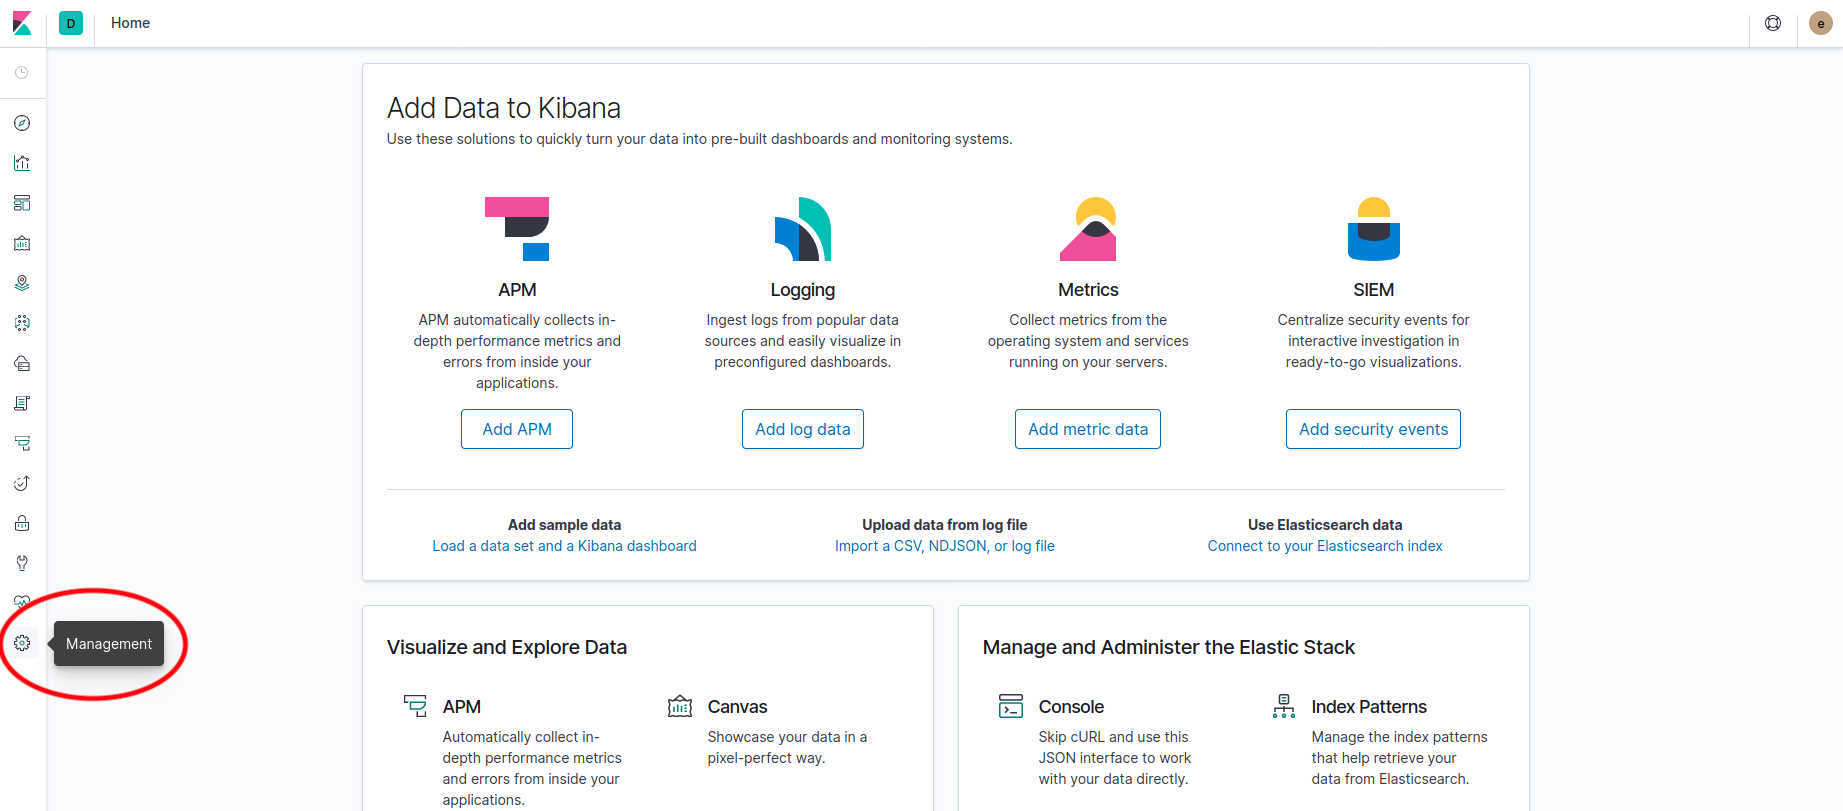Viewport: 1843px width, 811px height.
Task: Open Dev Tools wrench icon in sidebar
Action: click(22, 563)
